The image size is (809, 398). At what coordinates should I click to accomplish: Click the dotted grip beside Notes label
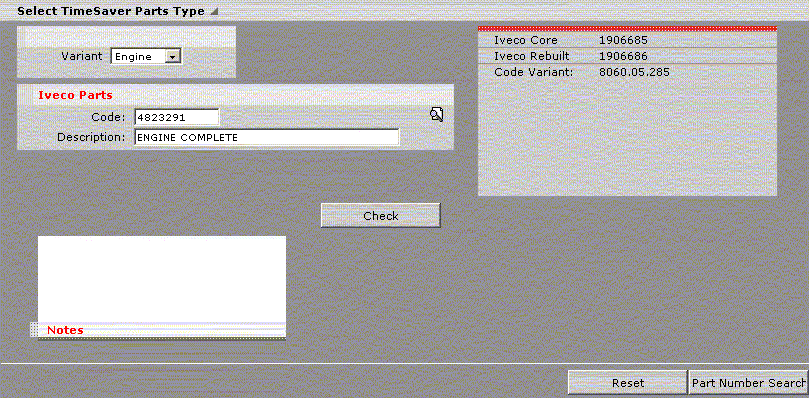tap(34, 329)
